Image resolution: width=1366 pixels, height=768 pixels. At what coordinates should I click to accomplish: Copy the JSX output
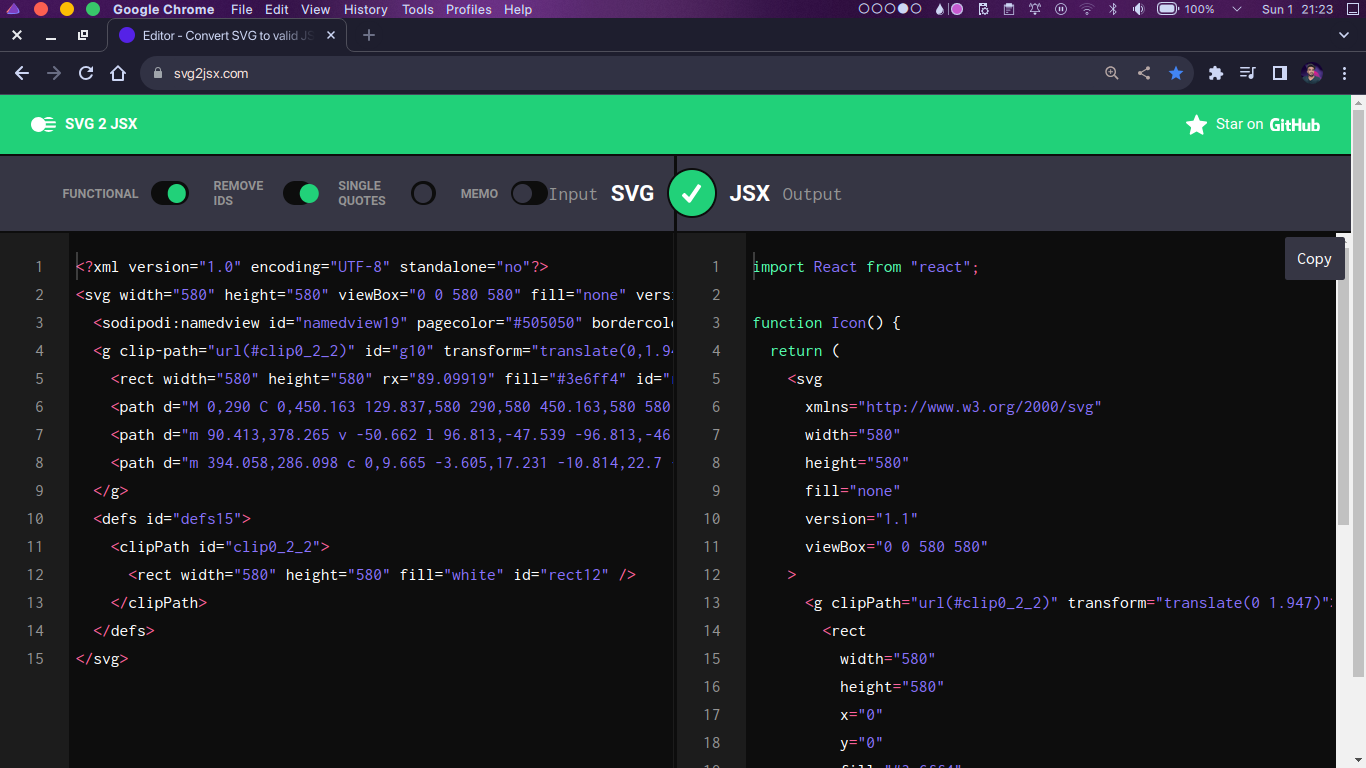click(1314, 258)
